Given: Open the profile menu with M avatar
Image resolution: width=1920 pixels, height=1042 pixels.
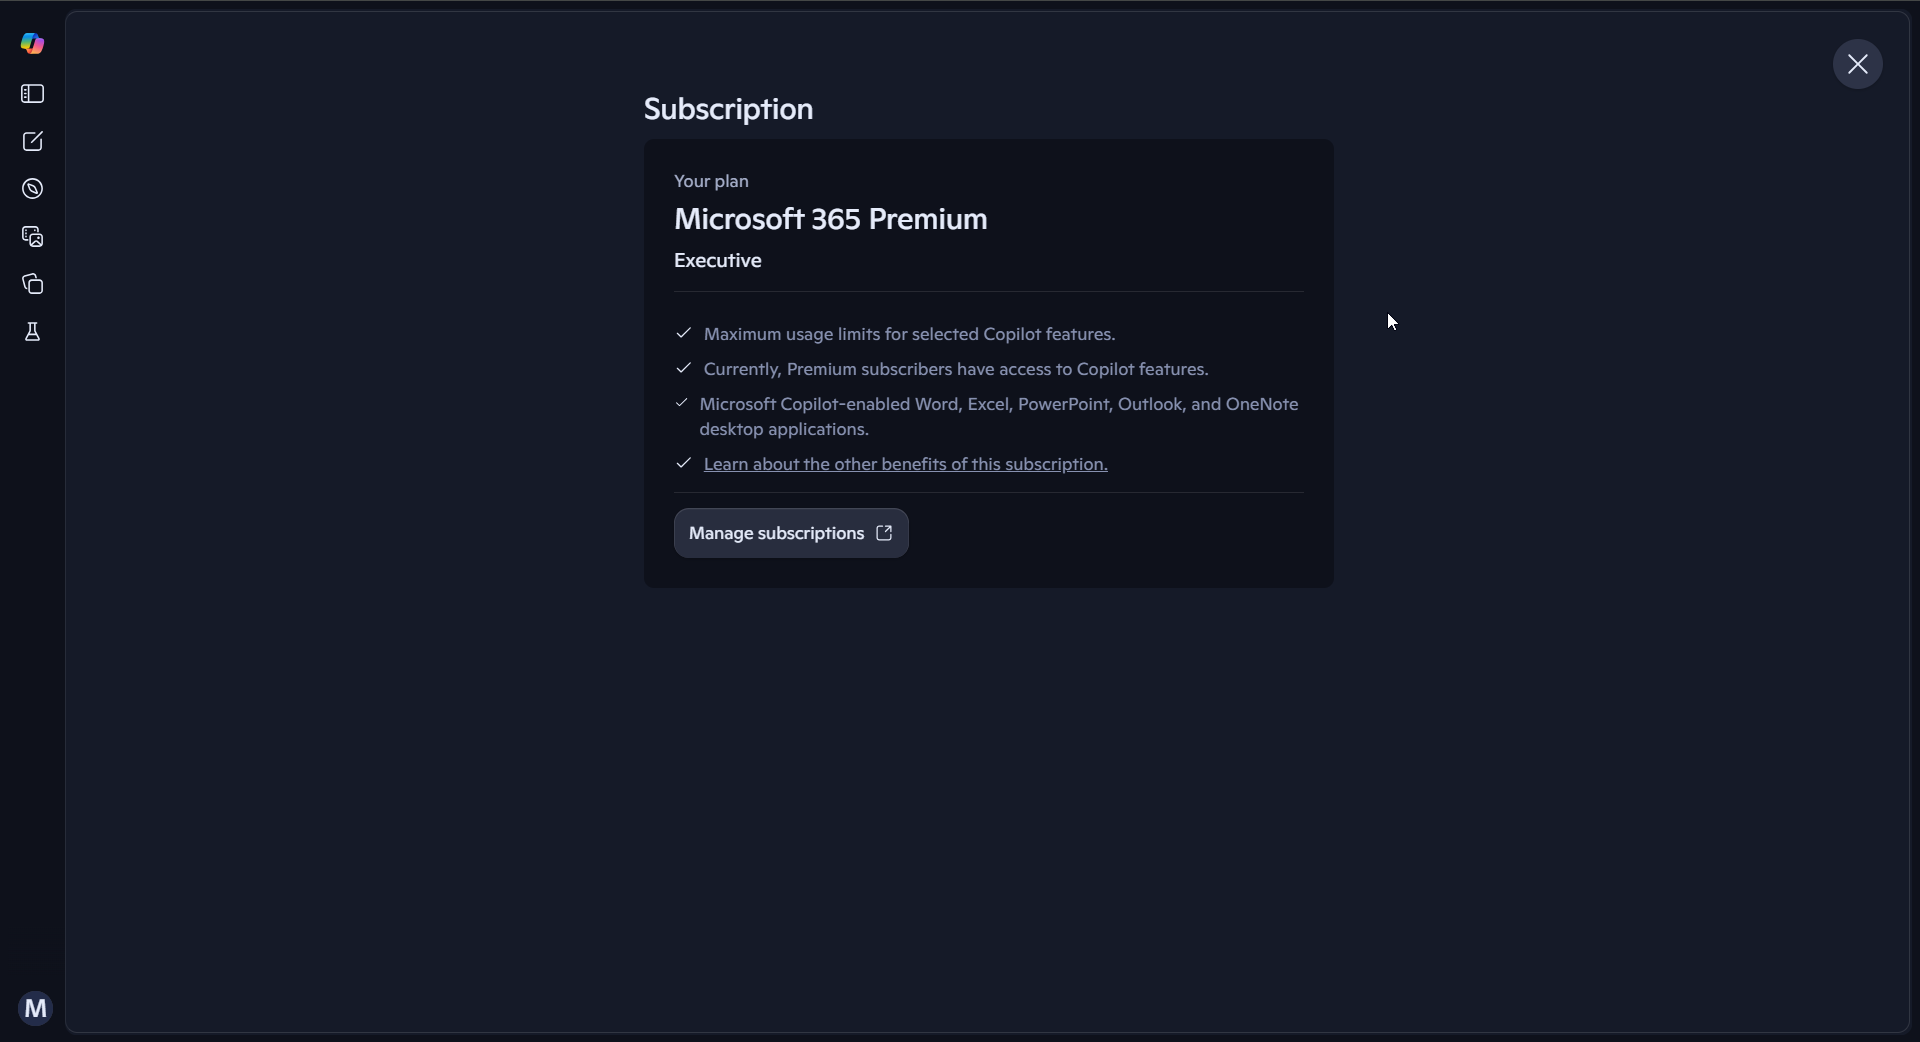Looking at the screenshot, I should [35, 1008].
